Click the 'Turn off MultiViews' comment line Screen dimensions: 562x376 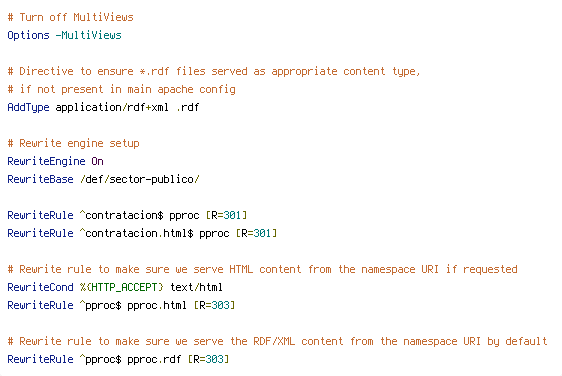click(x=71, y=17)
